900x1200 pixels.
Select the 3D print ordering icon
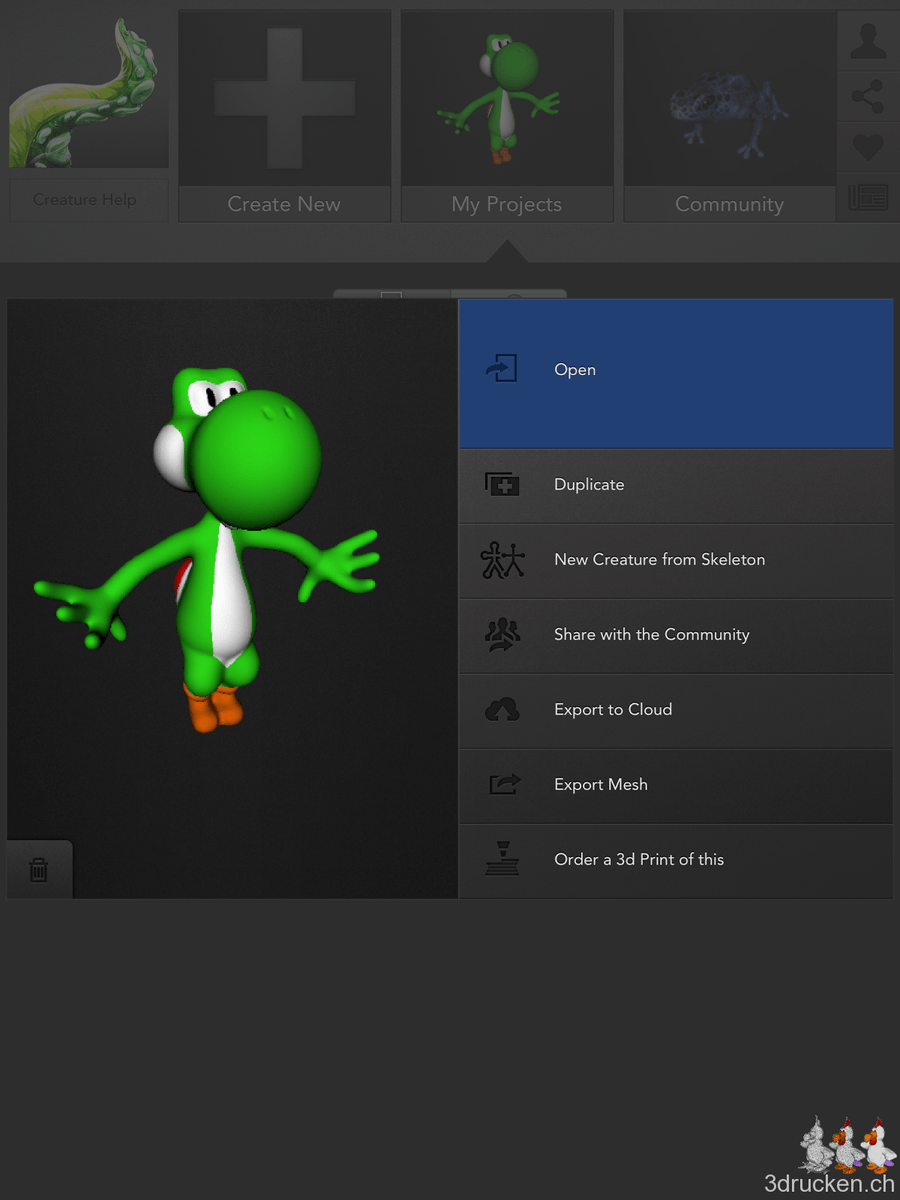tap(501, 859)
